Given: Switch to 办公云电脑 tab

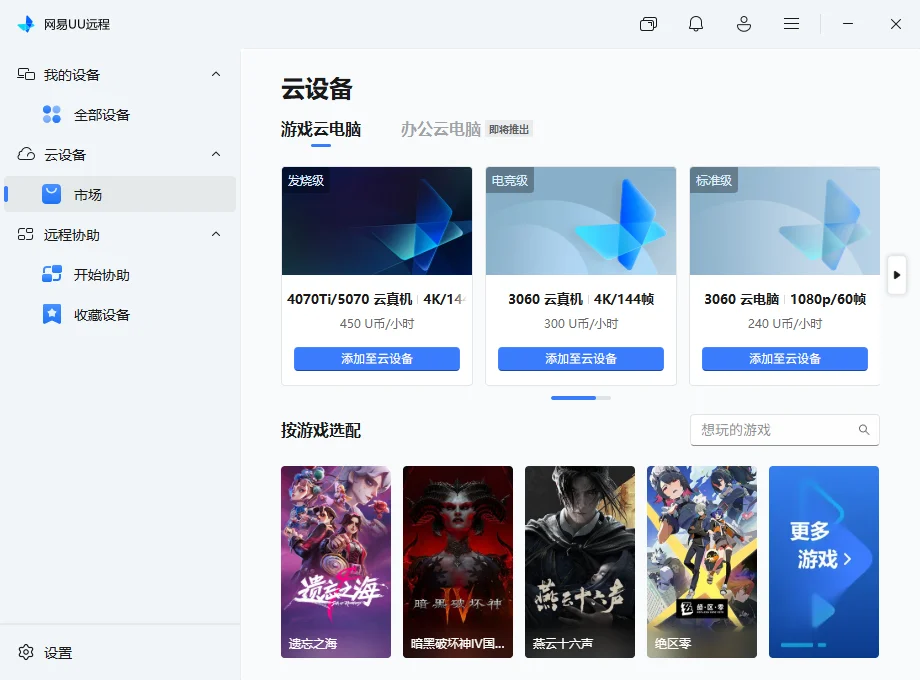Looking at the screenshot, I should pos(441,129).
